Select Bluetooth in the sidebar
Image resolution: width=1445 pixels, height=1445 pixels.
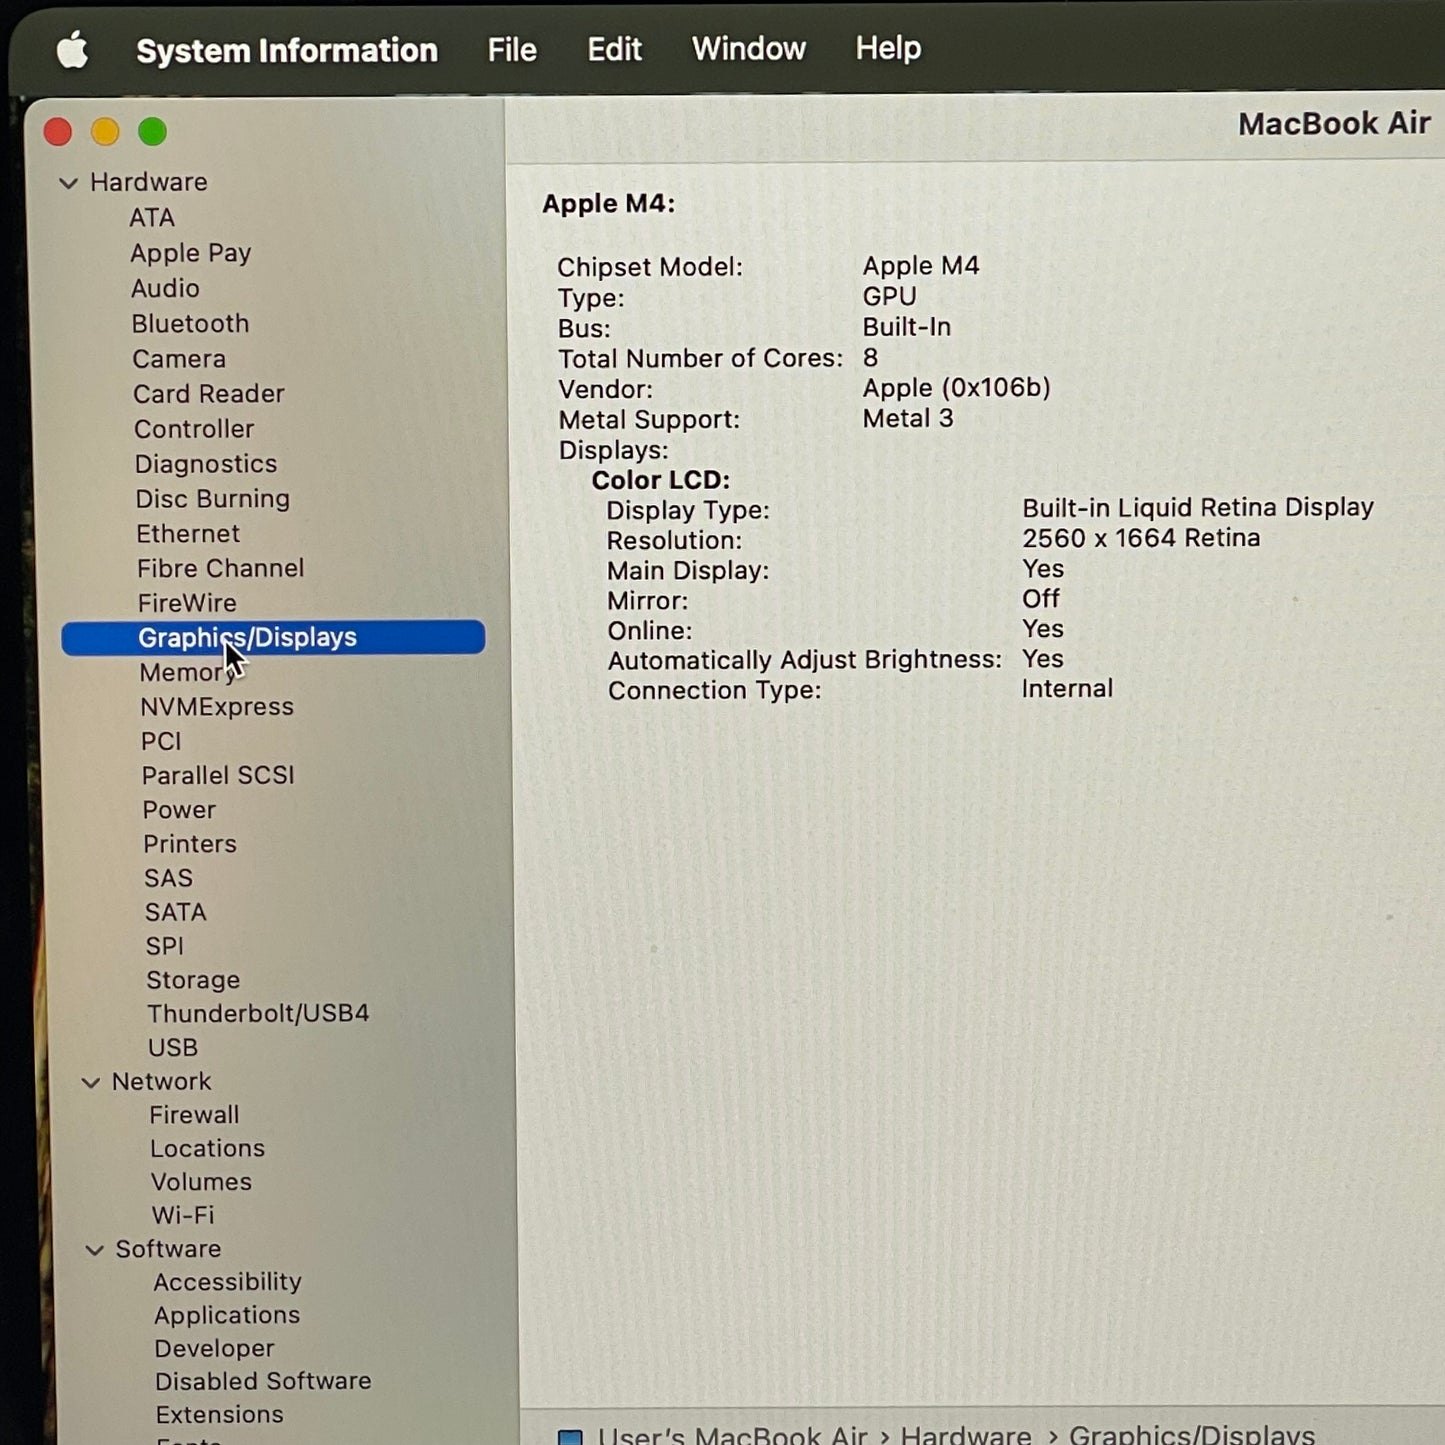[190, 324]
